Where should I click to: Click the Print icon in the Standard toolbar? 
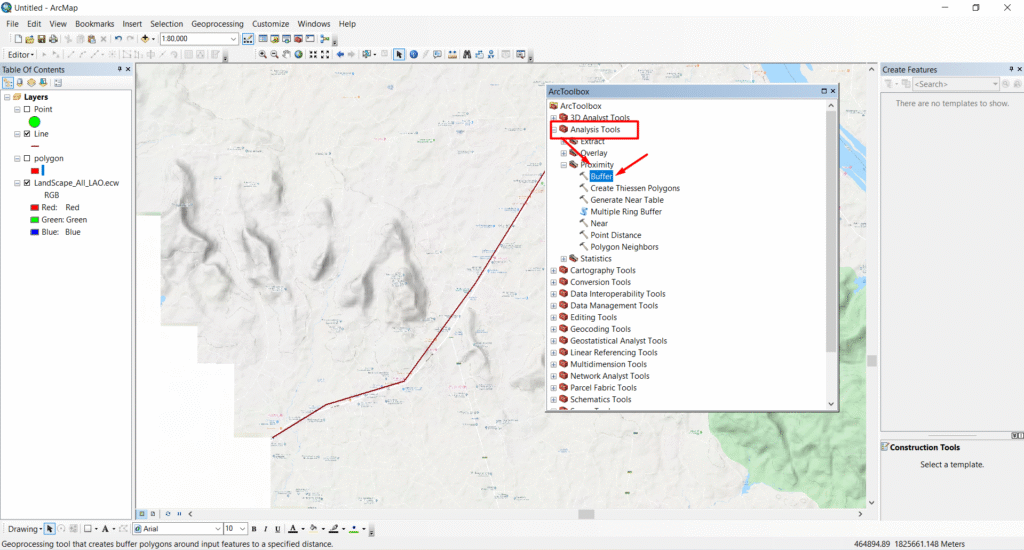click(x=53, y=39)
